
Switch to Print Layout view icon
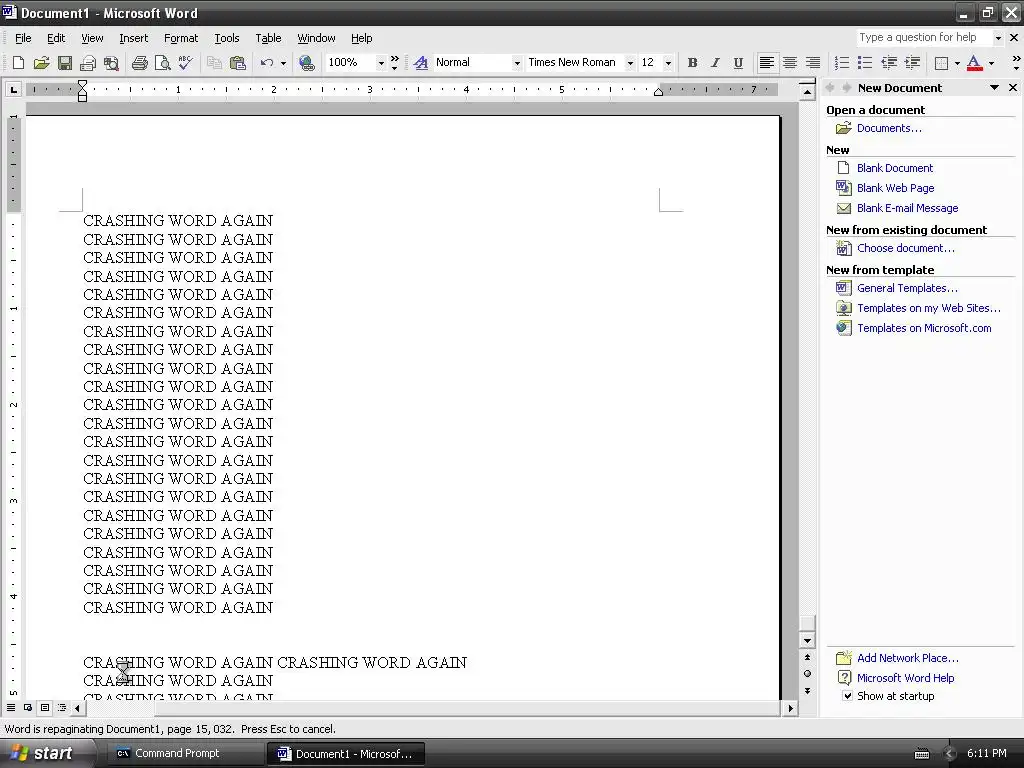(45, 707)
